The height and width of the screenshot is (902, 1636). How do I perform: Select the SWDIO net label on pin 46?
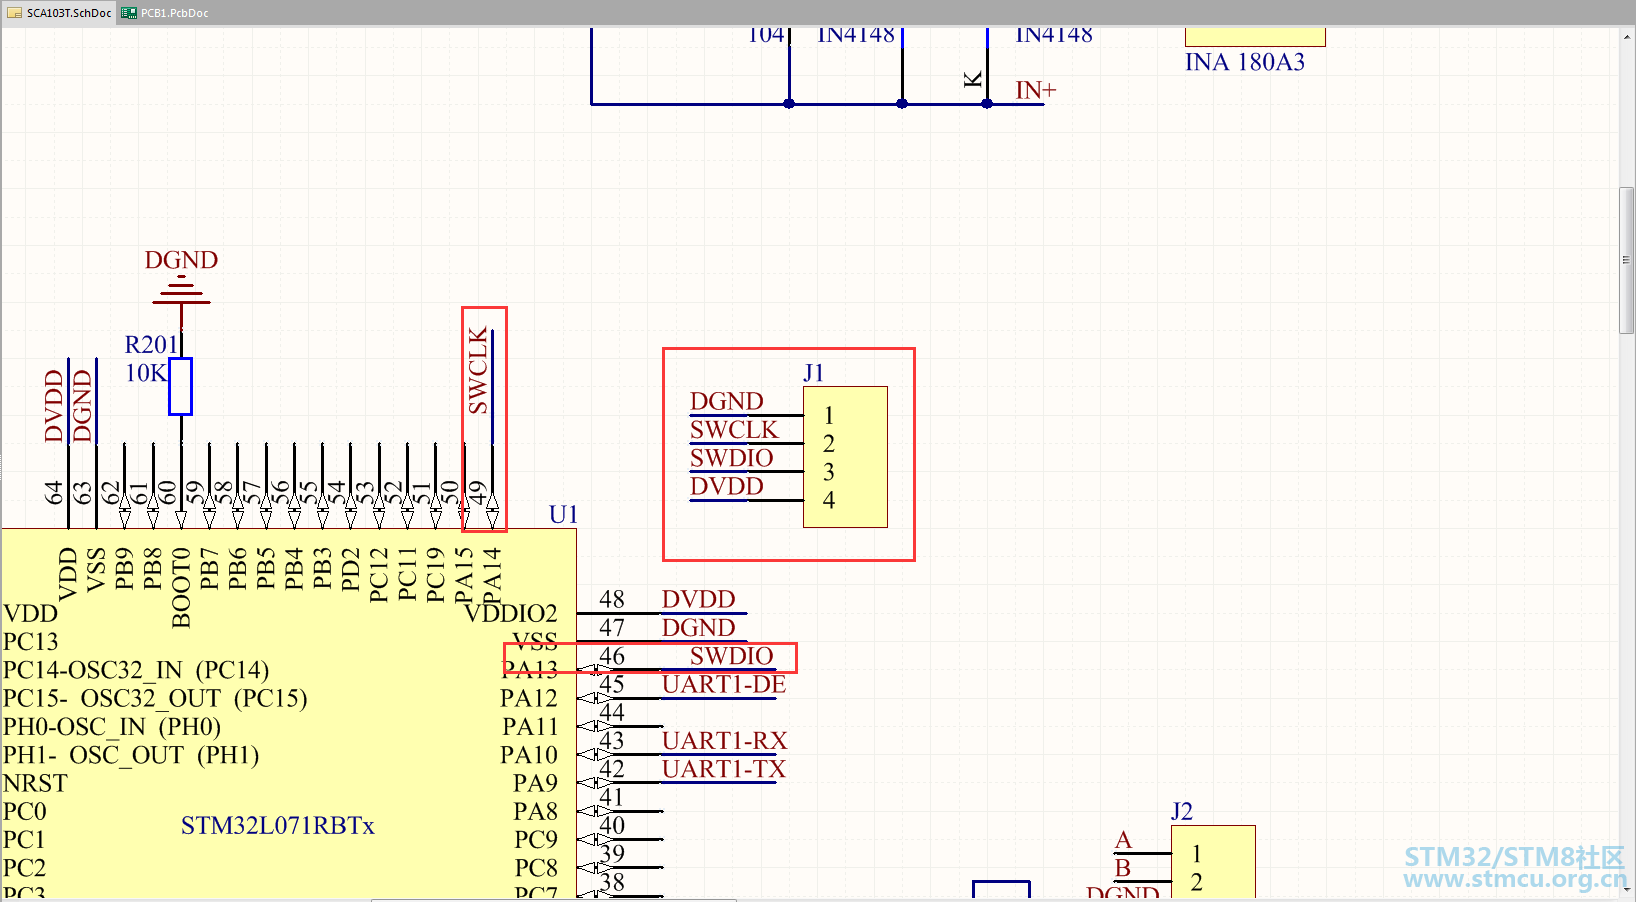tap(732, 656)
